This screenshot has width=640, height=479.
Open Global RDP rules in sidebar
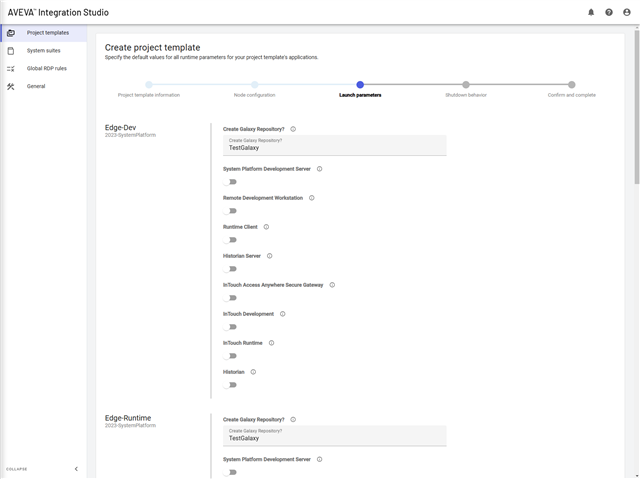pos(44,69)
